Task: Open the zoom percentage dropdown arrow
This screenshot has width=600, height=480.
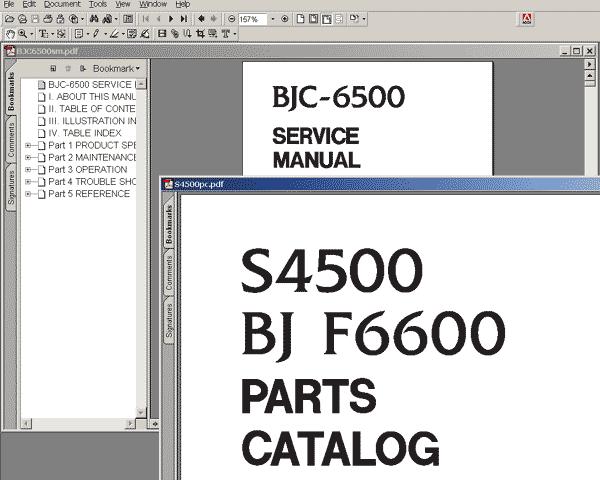Action: click(x=272, y=19)
